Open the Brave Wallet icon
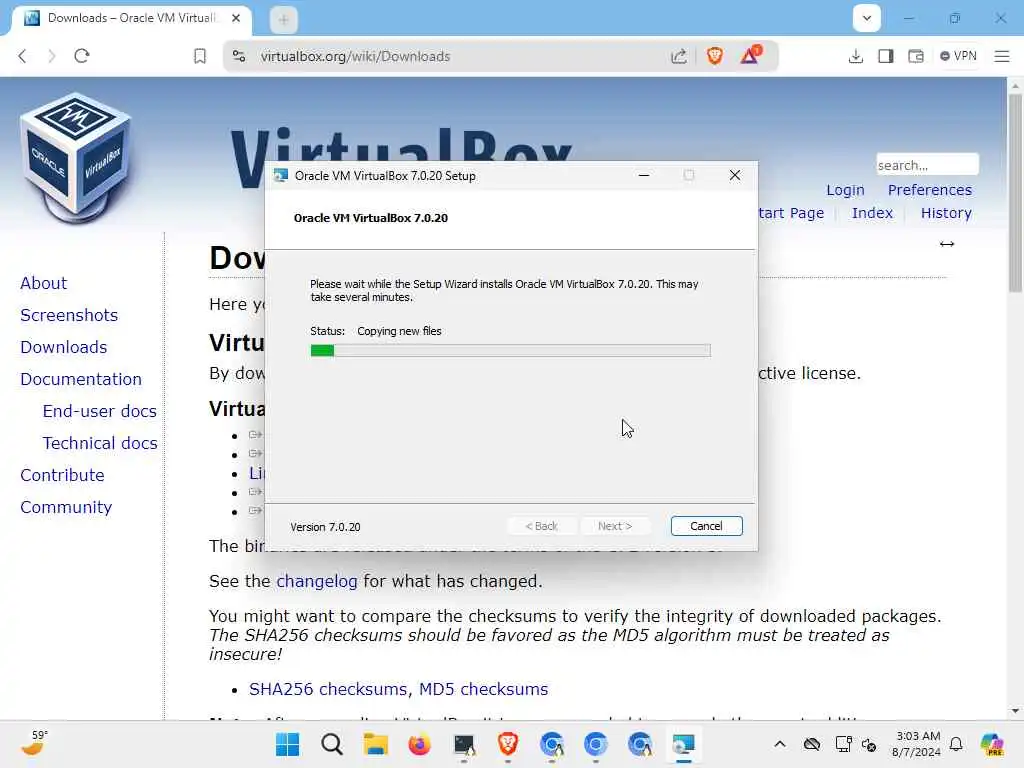Viewport: 1024px width, 768px height. pos(916,56)
